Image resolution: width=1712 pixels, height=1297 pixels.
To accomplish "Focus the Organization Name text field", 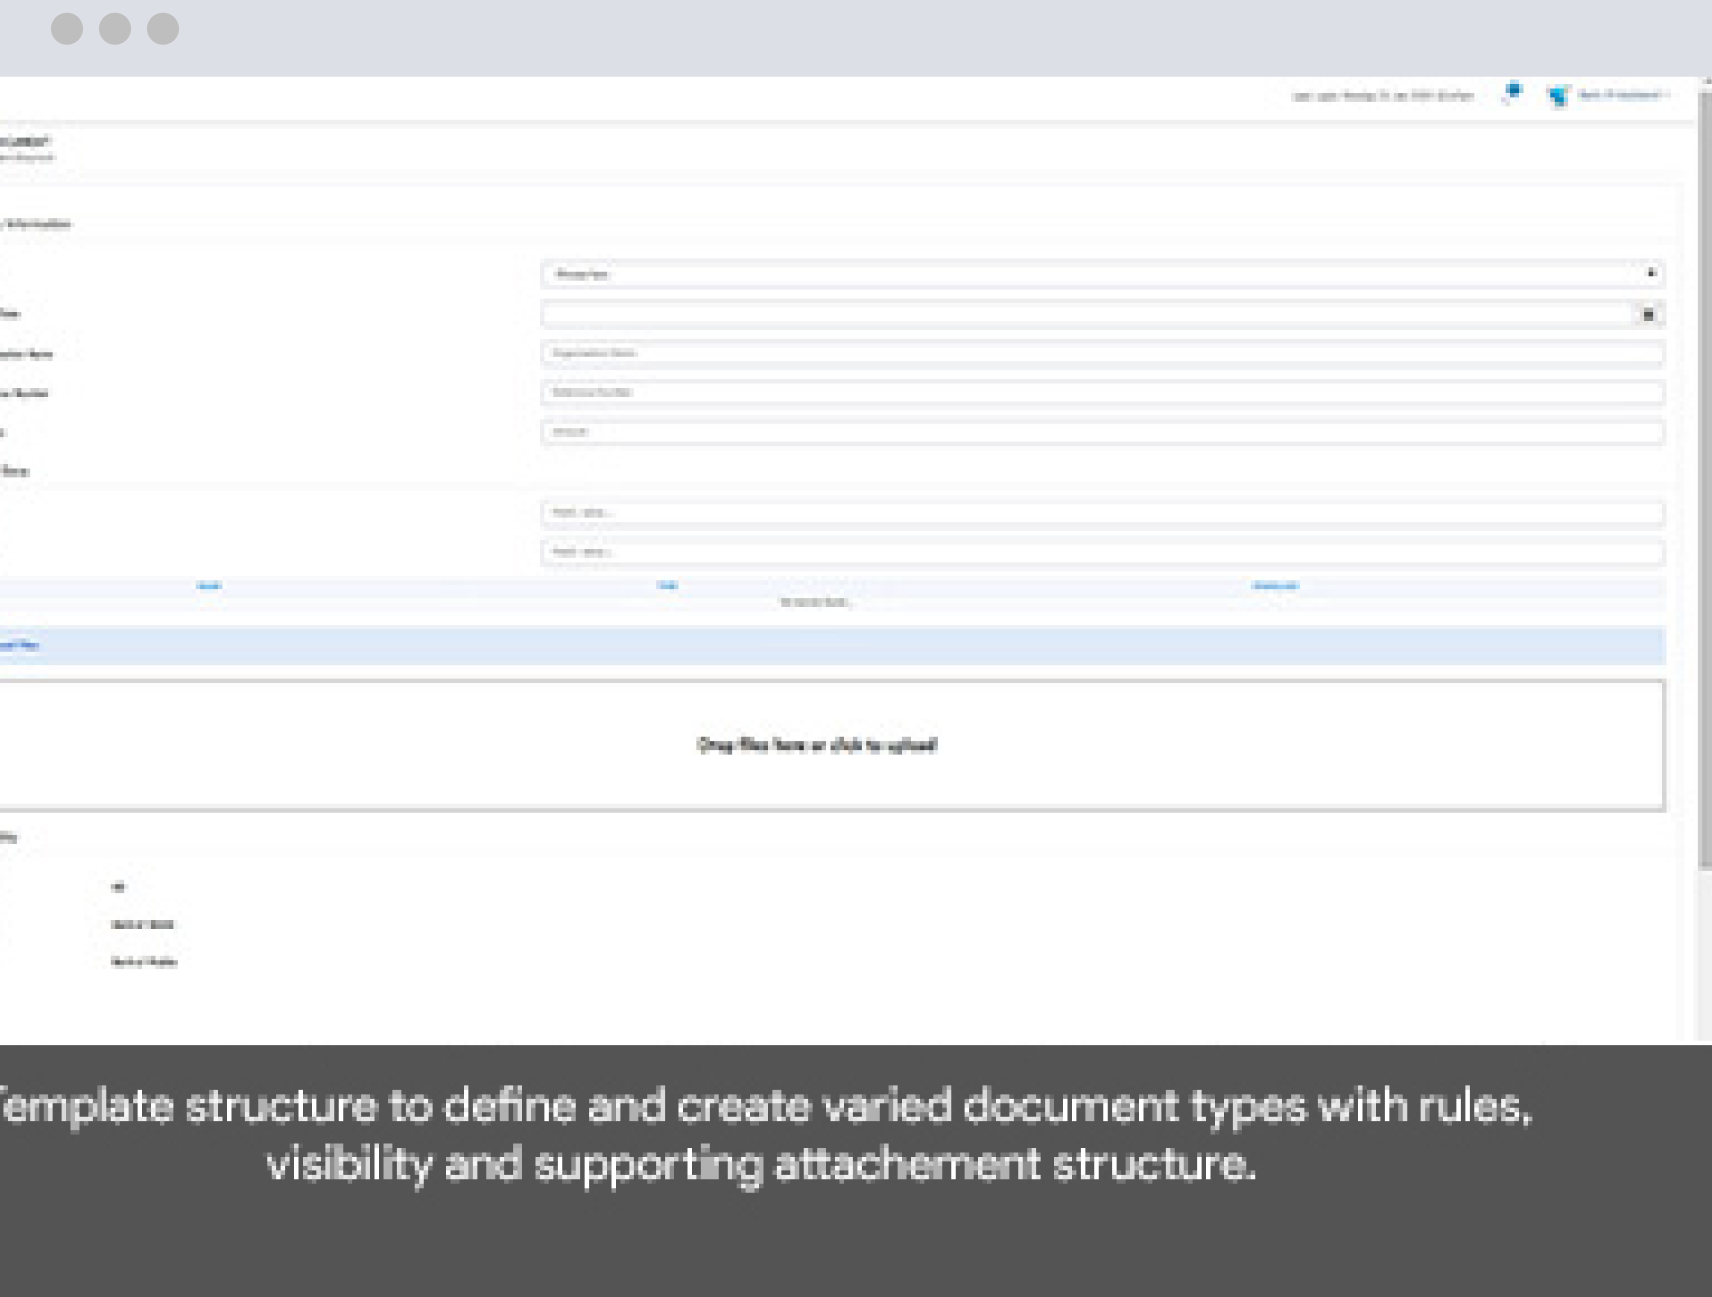I will point(1102,353).
